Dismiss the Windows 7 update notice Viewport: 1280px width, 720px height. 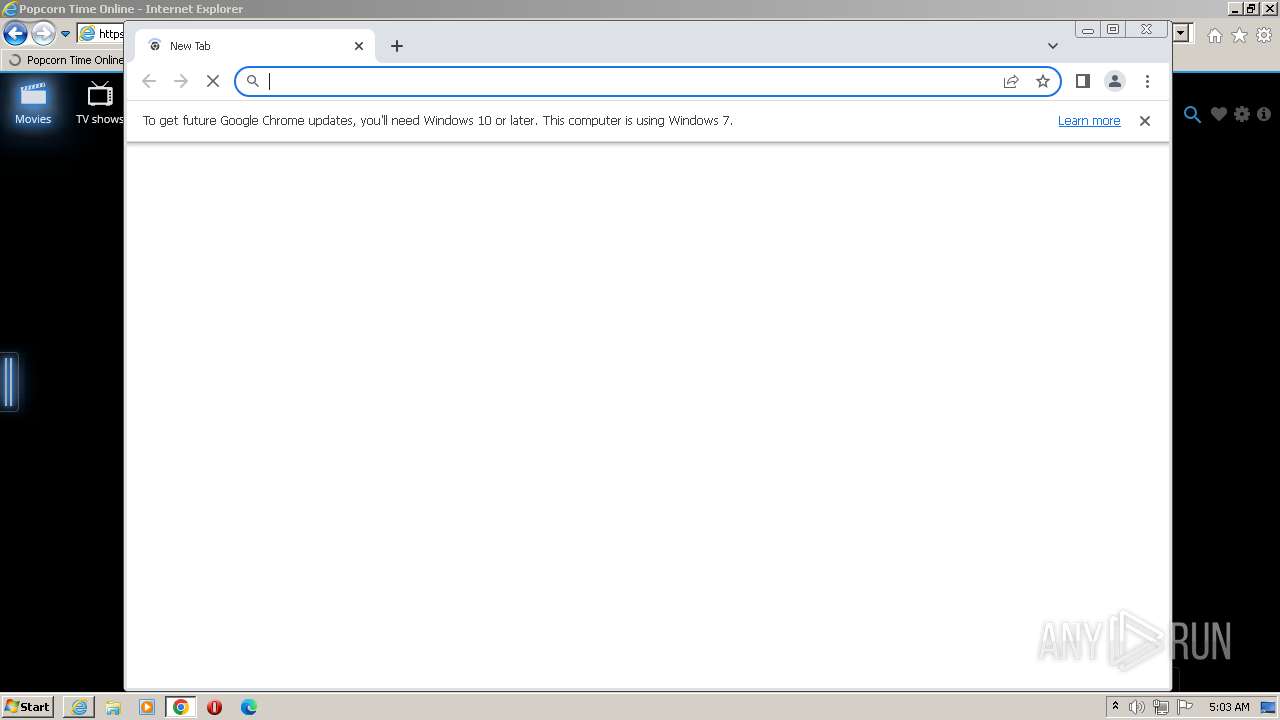(1145, 121)
